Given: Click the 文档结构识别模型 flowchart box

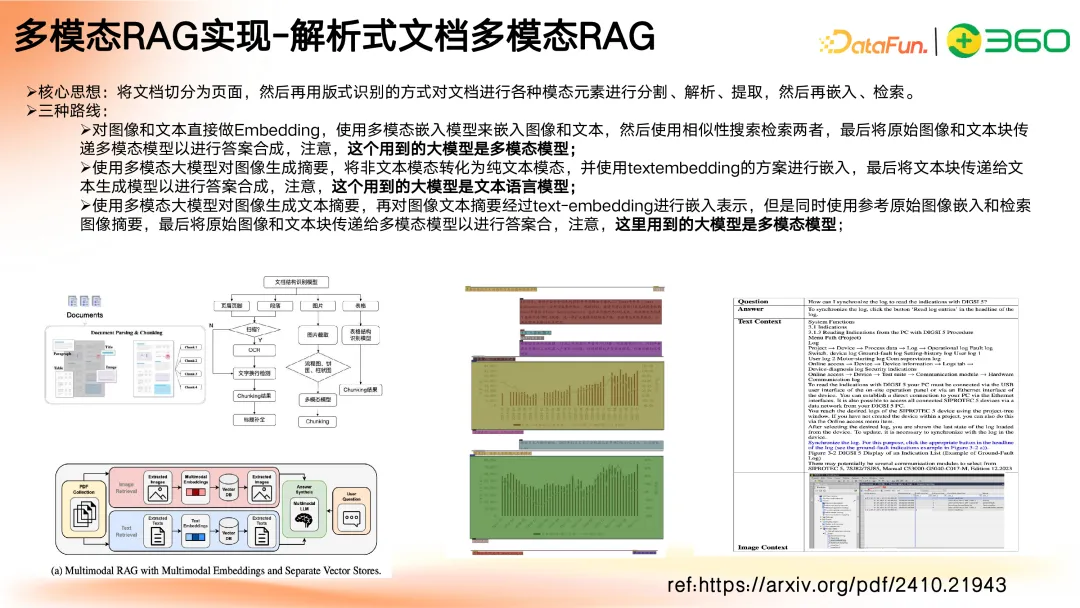Looking at the screenshot, I should (296, 282).
